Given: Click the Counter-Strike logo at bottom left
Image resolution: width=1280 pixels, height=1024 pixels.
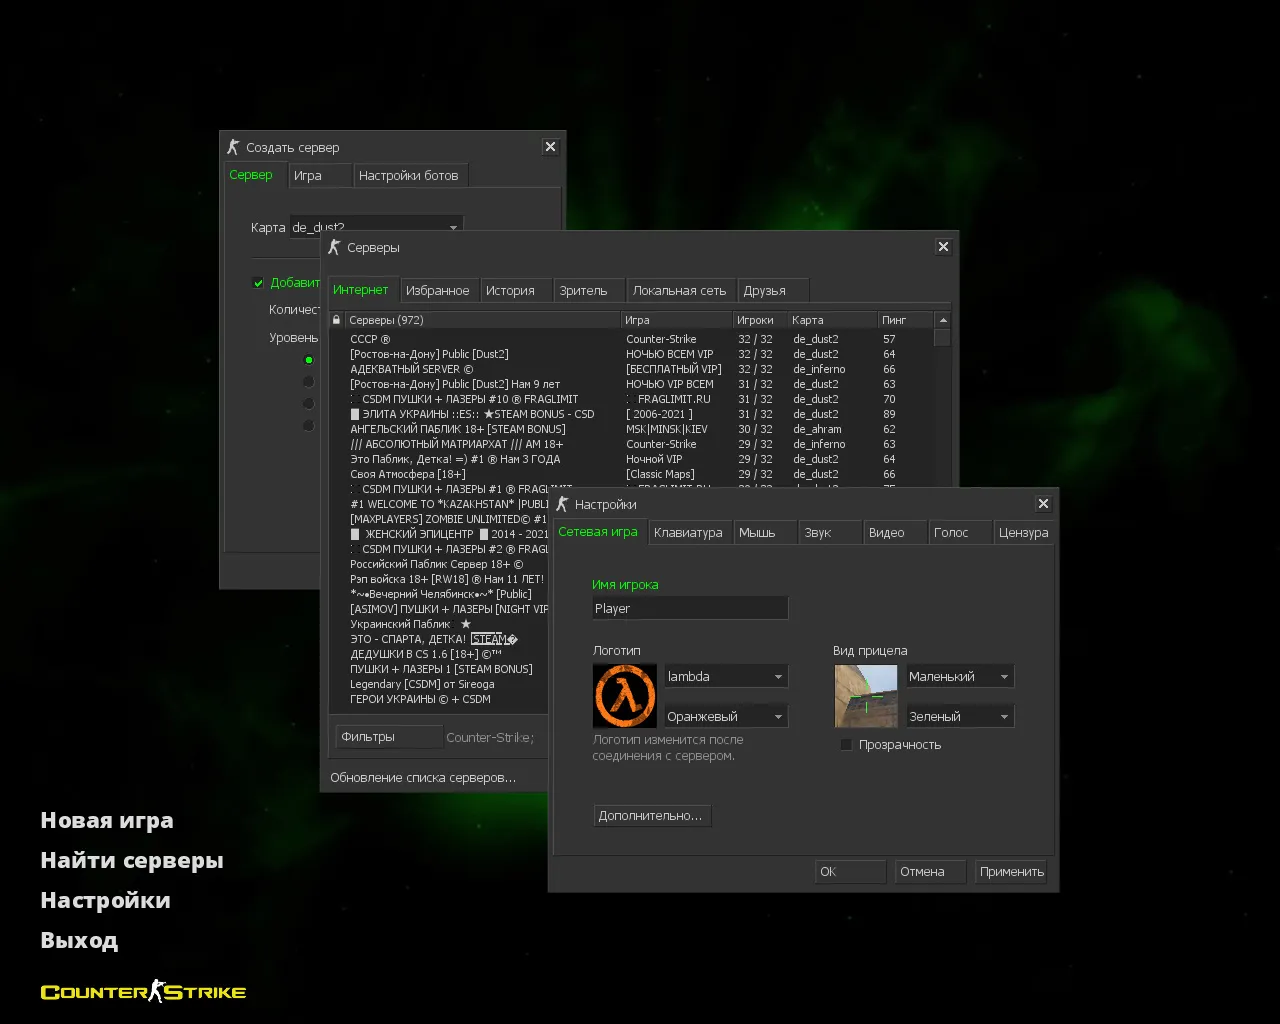Looking at the screenshot, I should tap(142, 991).
